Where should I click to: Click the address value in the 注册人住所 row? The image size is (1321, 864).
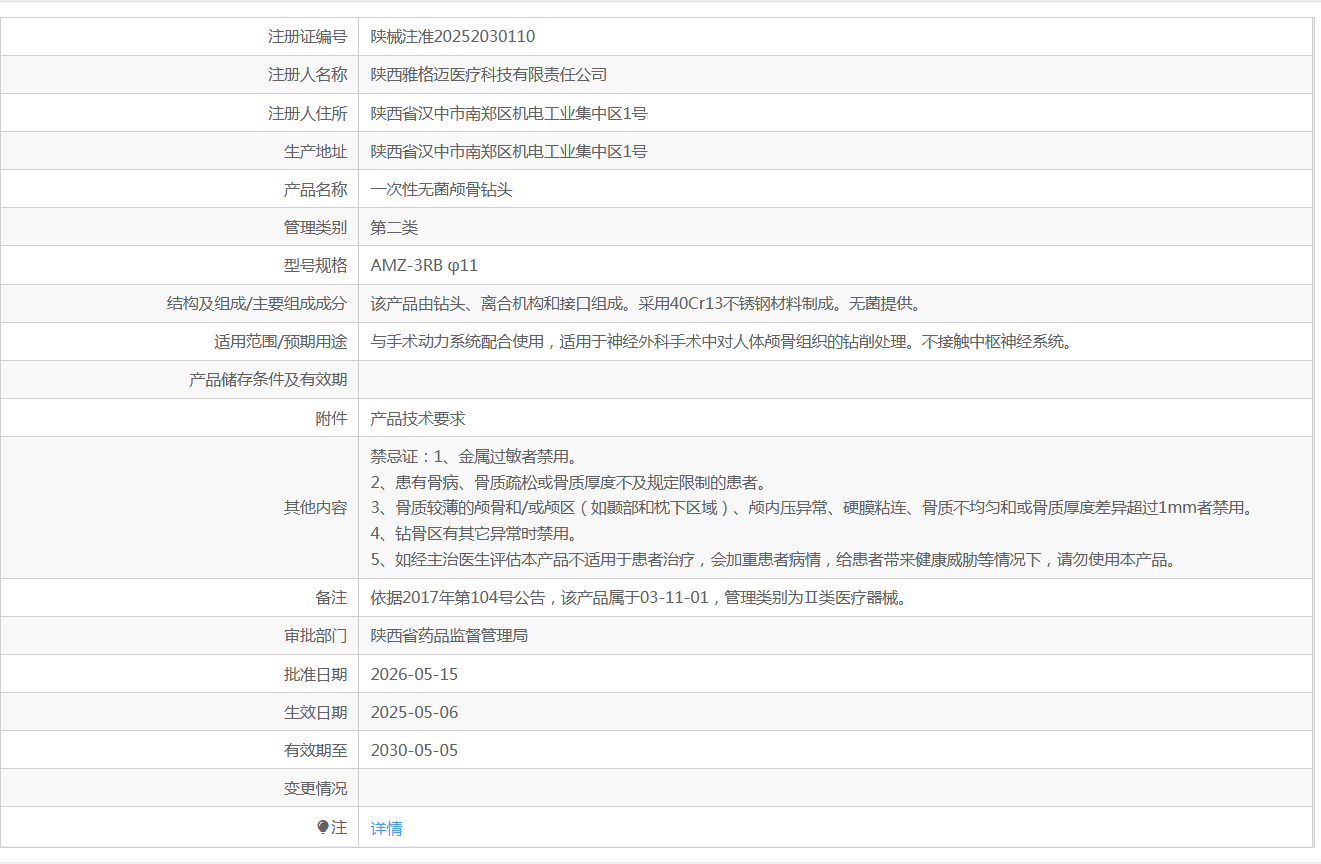click(509, 113)
